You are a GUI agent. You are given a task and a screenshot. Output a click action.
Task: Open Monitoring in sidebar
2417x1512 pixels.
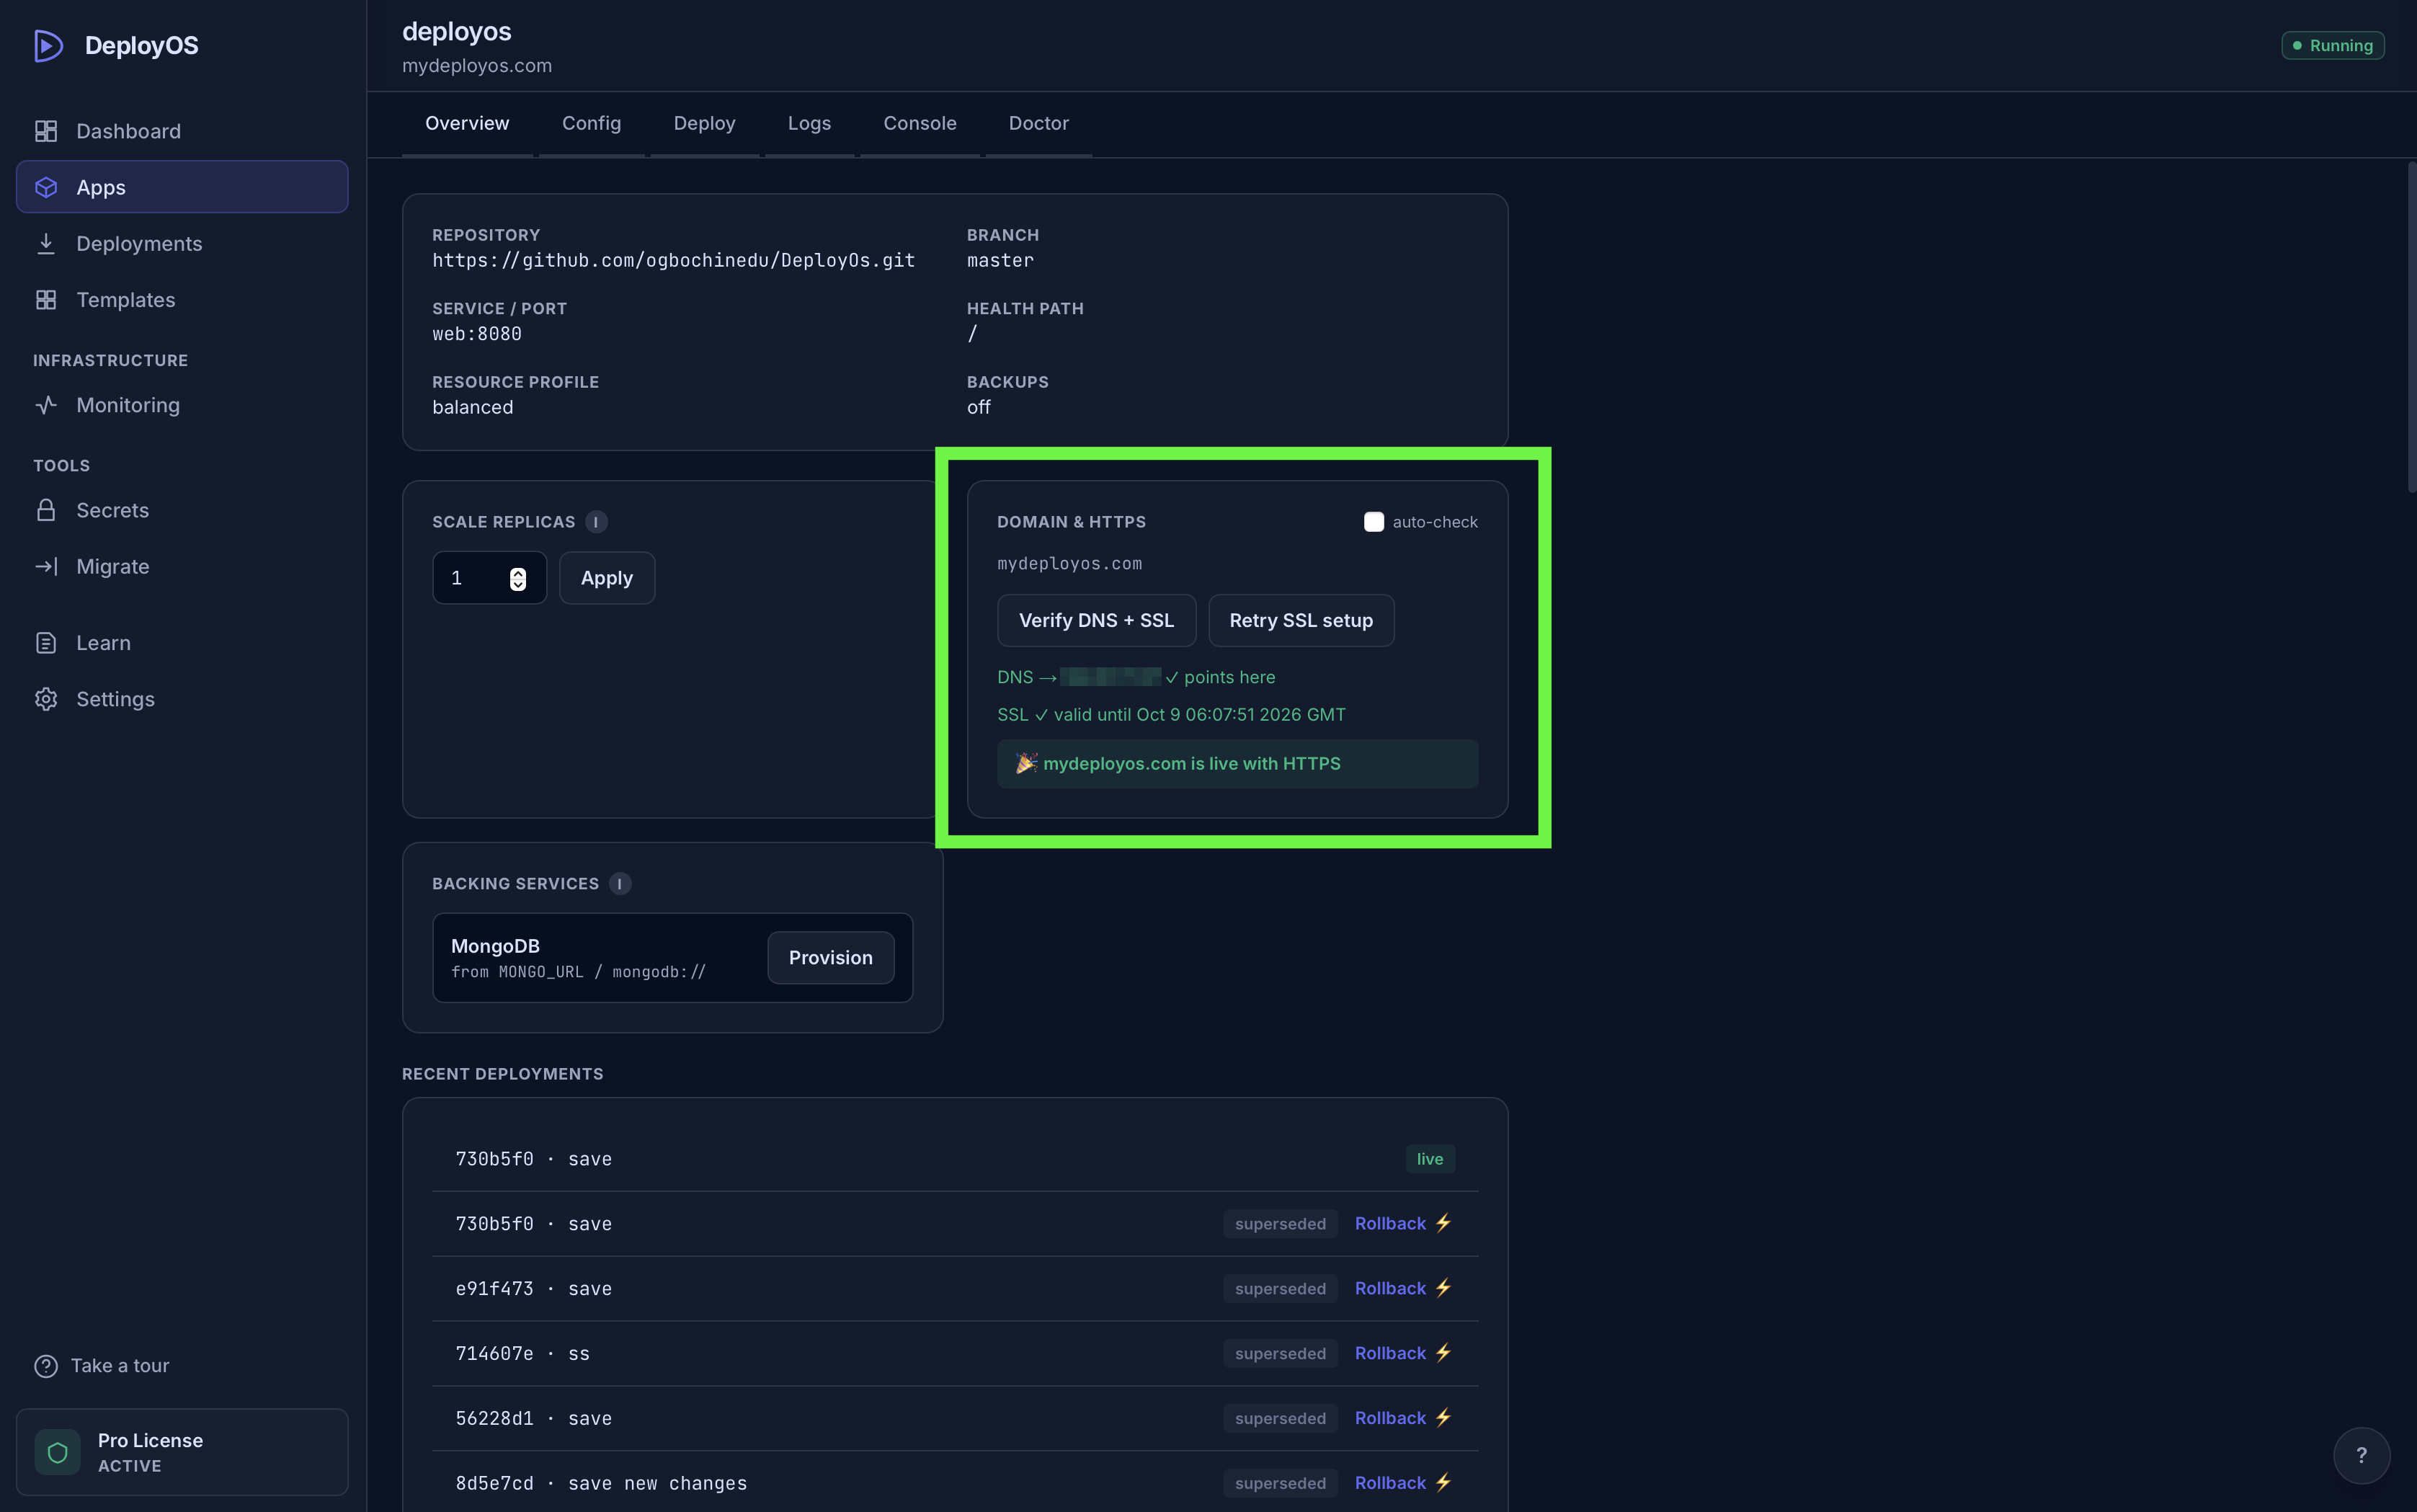point(182,405)
